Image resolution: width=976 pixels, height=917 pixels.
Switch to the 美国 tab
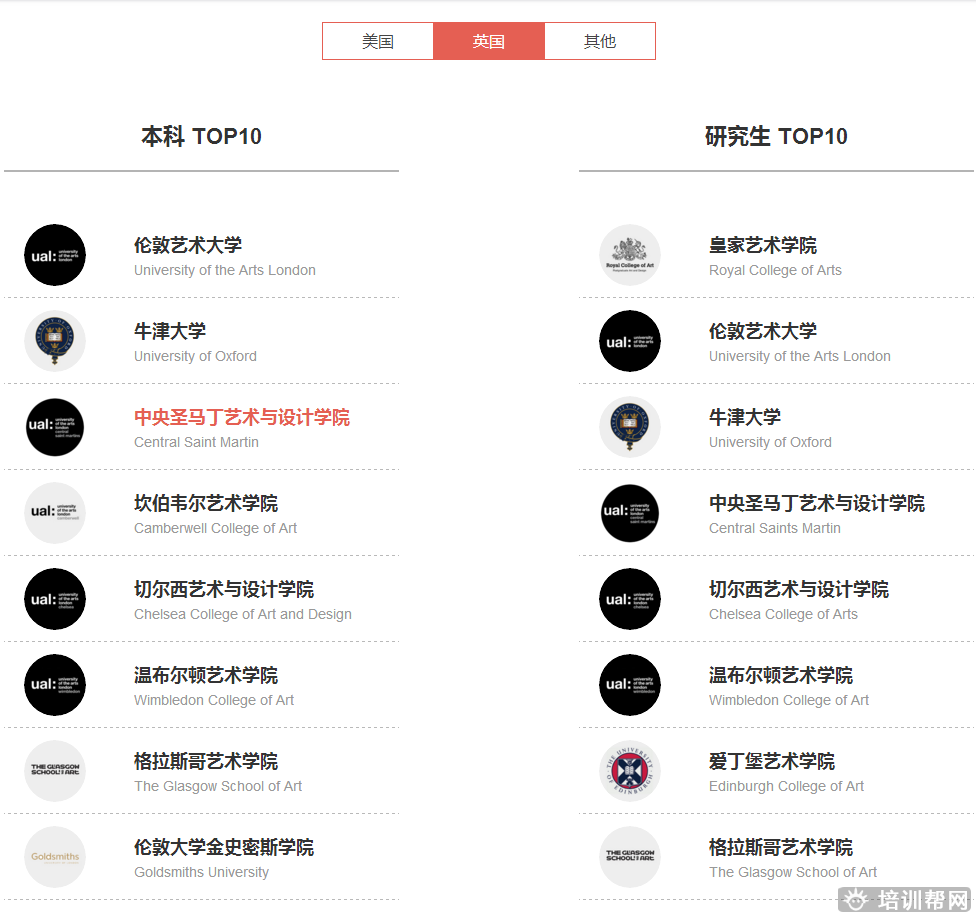click(x=378, y=41)
